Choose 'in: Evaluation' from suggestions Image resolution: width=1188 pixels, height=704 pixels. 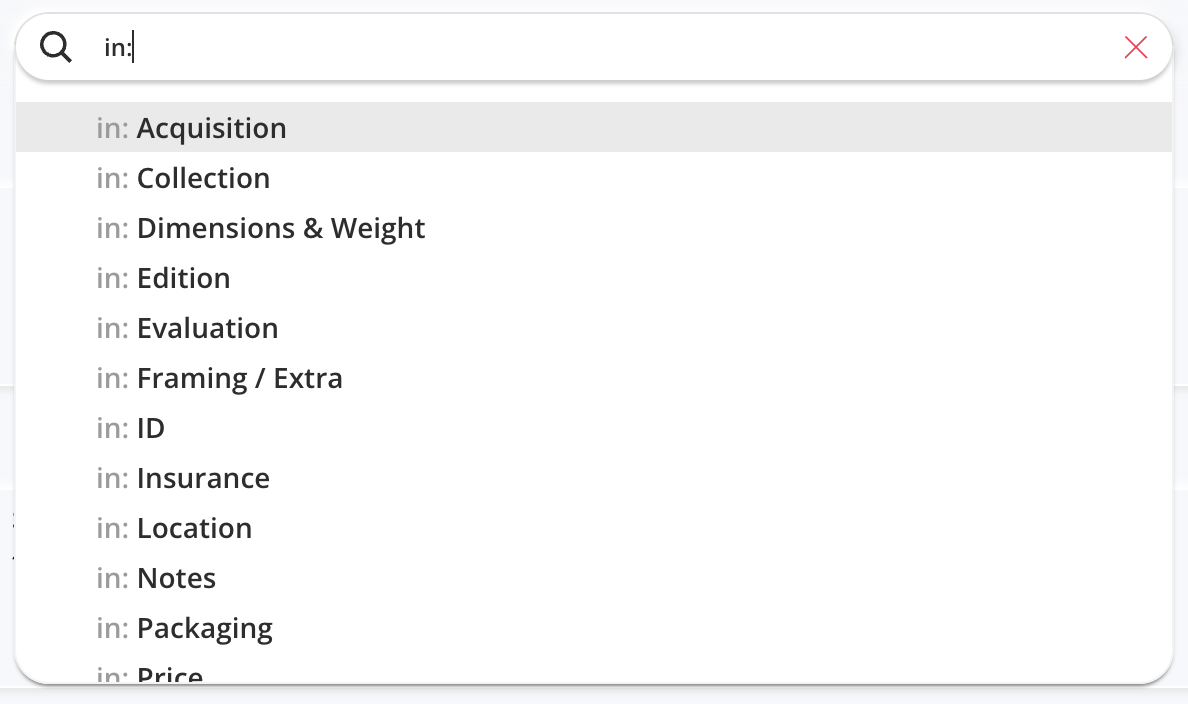click(594, 327)
